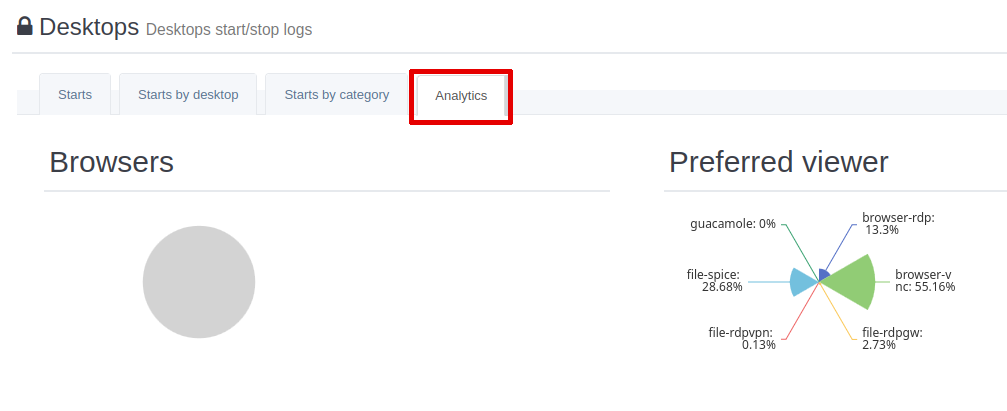Click the Desktops page title
1007x411 pixels.
pyautogui.click(x=89, y=27)
